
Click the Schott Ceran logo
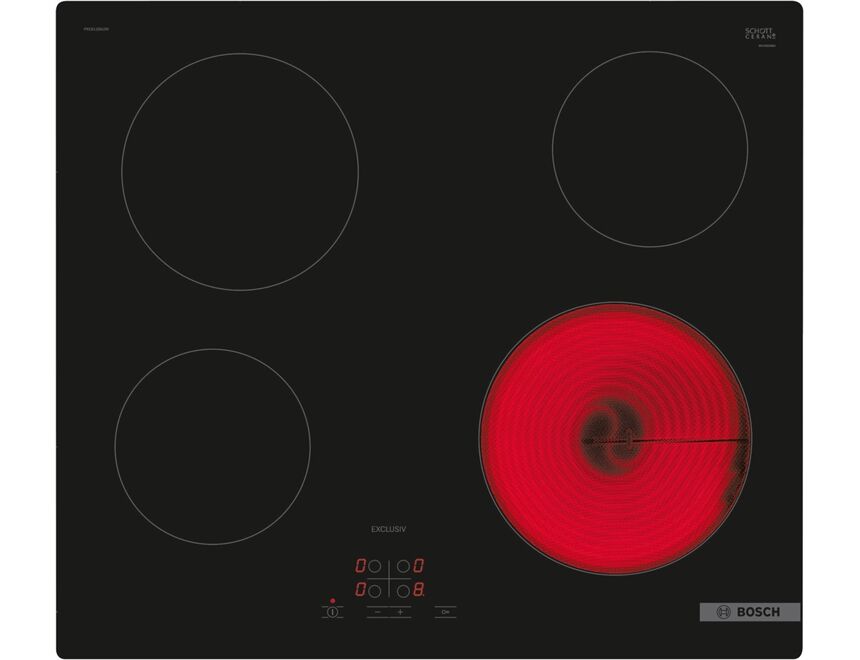[760, 34]
